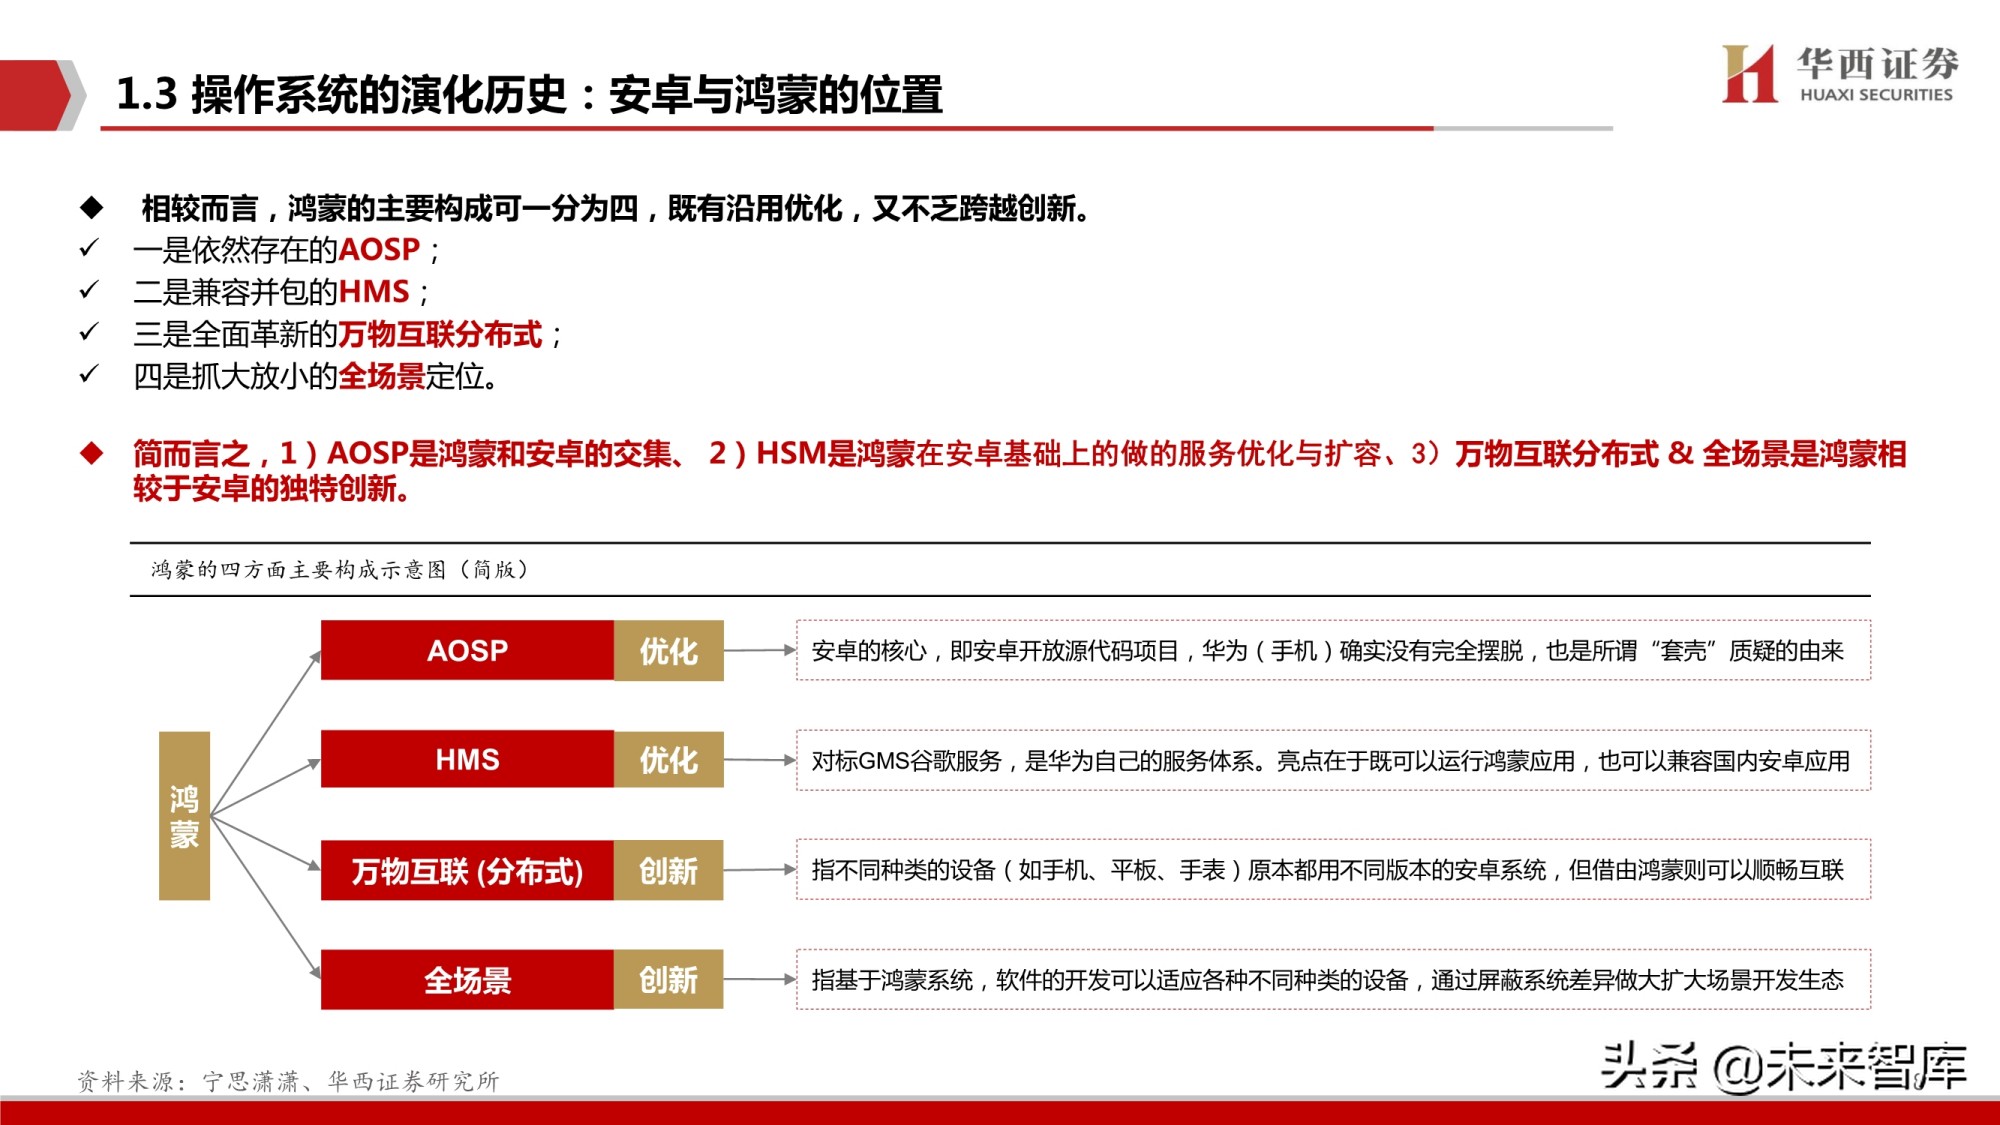The image size is (2000, 1125).
Task: Click the 全场景 red diagram block
Action: pos(465,982)
